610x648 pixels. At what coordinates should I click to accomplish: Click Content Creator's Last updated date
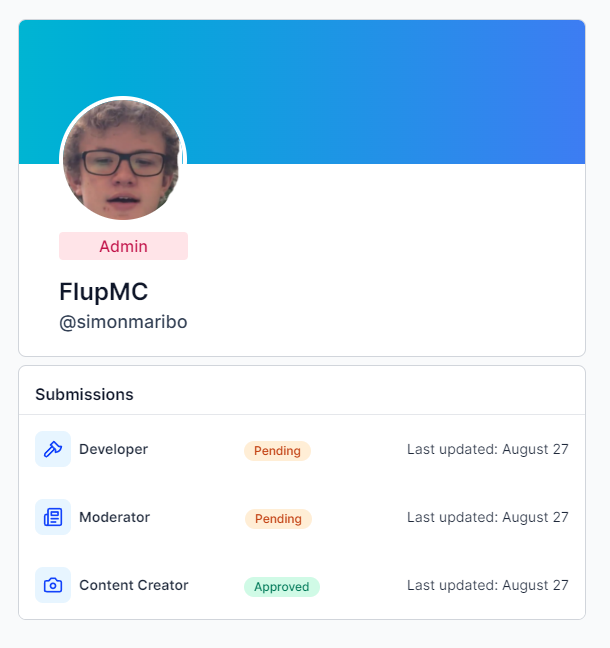point(488,585)
